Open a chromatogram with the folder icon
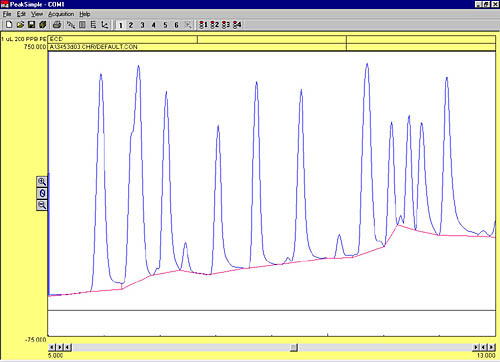Screen dimensions: 500x362 20,25
